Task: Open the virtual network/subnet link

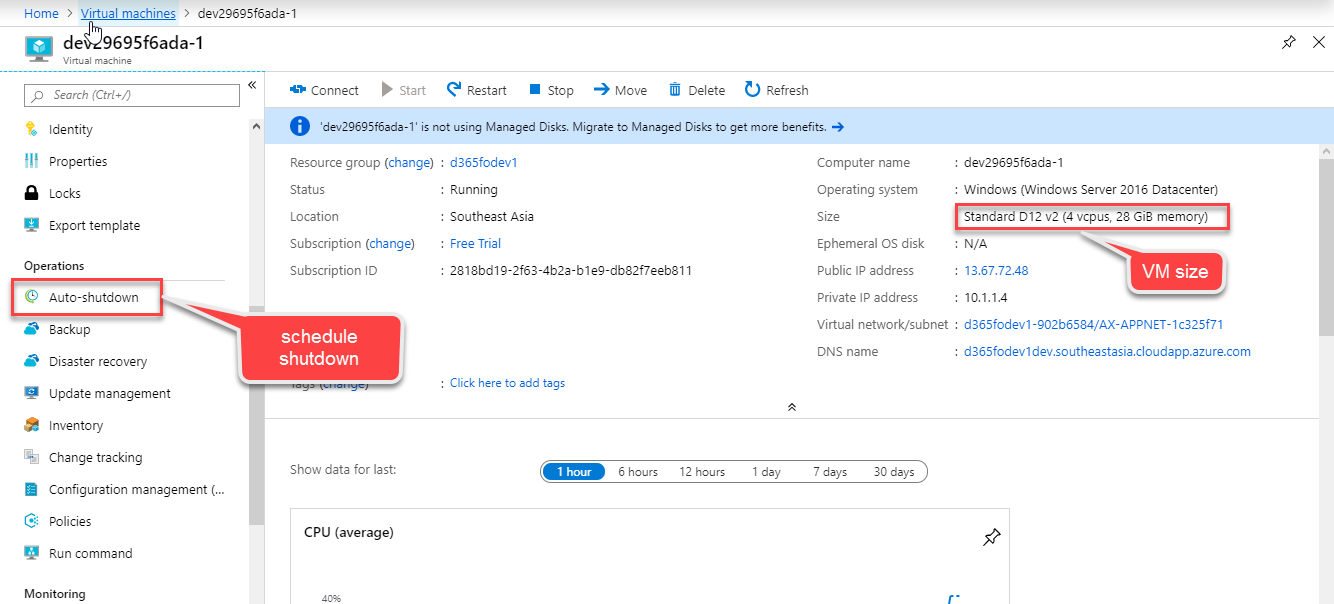Action: [1094, 324]
